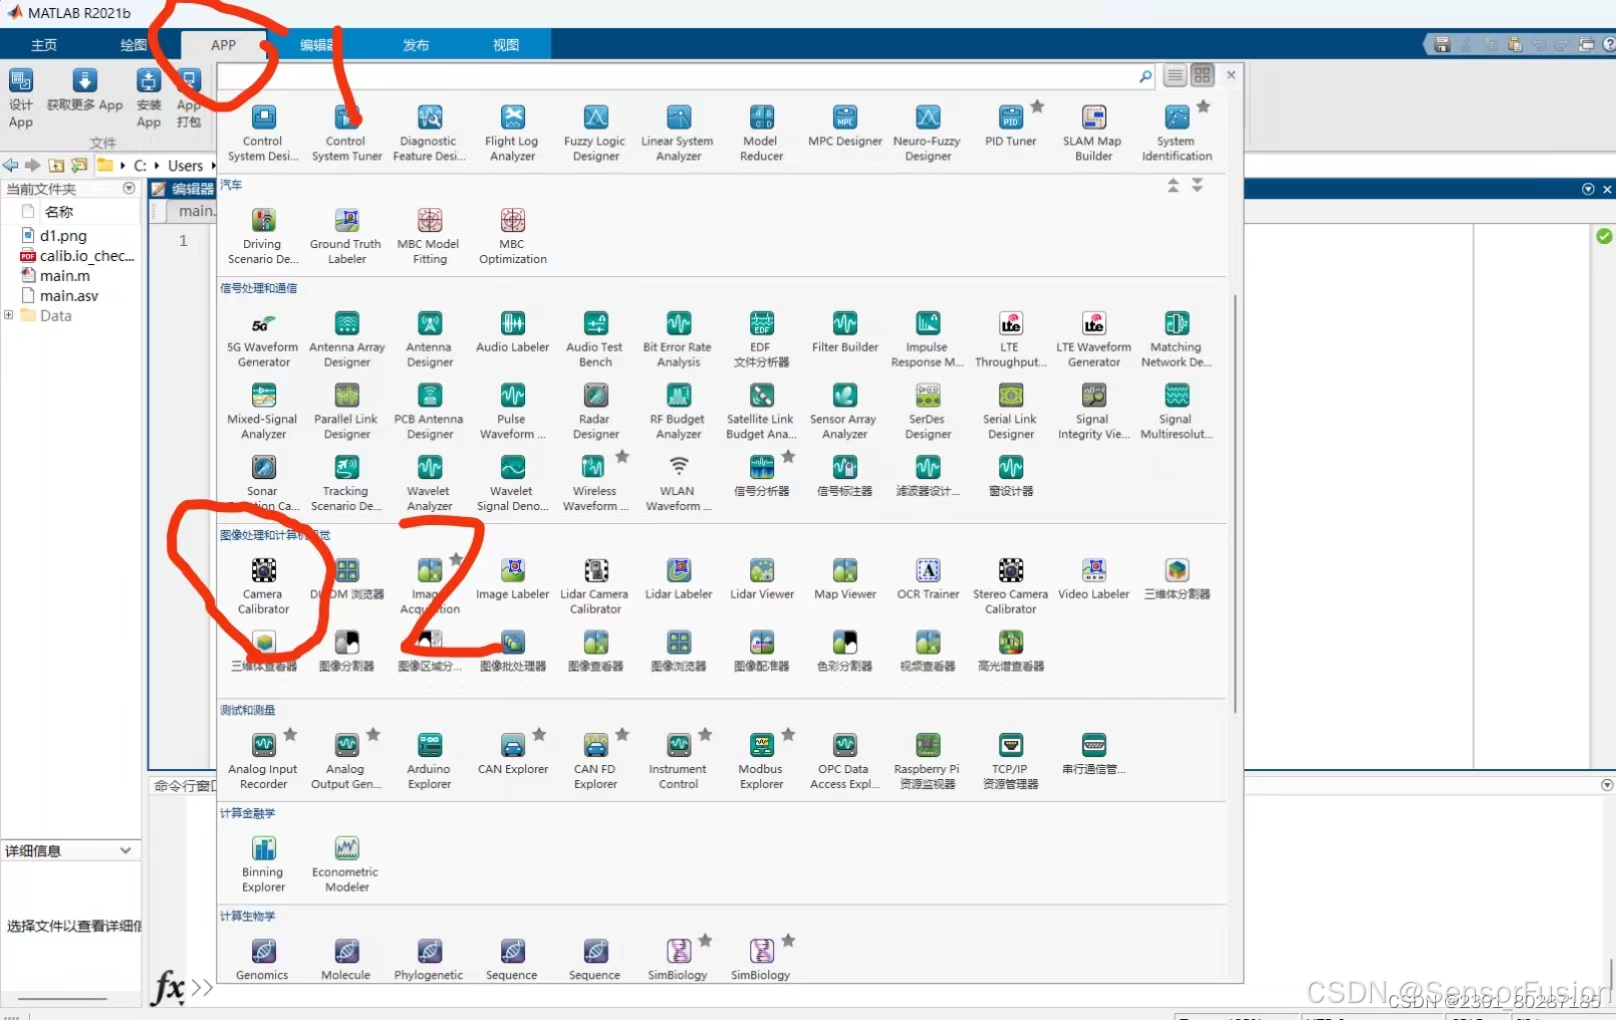Open the Genomics app
This screenshot has height=1020, width=1616.
pyautogui.click(x=263, y=958)
